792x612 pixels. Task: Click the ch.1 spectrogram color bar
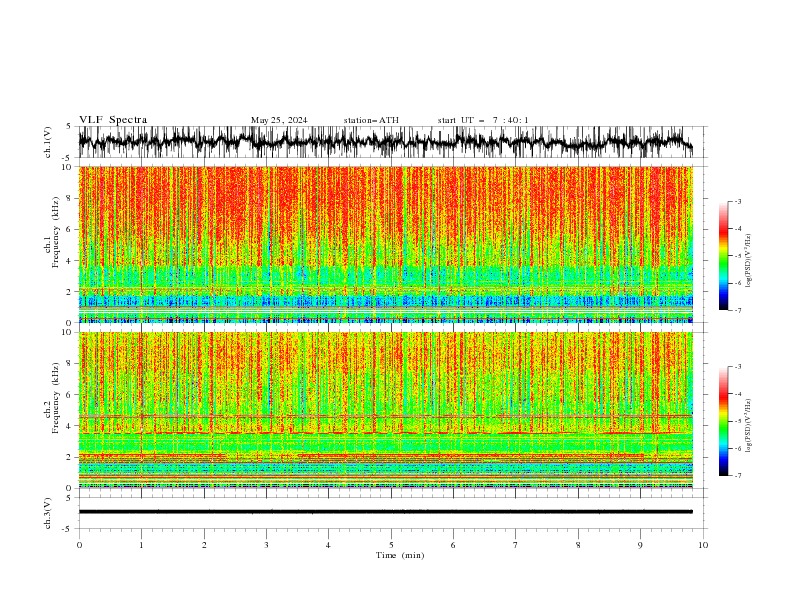(723, 256)
